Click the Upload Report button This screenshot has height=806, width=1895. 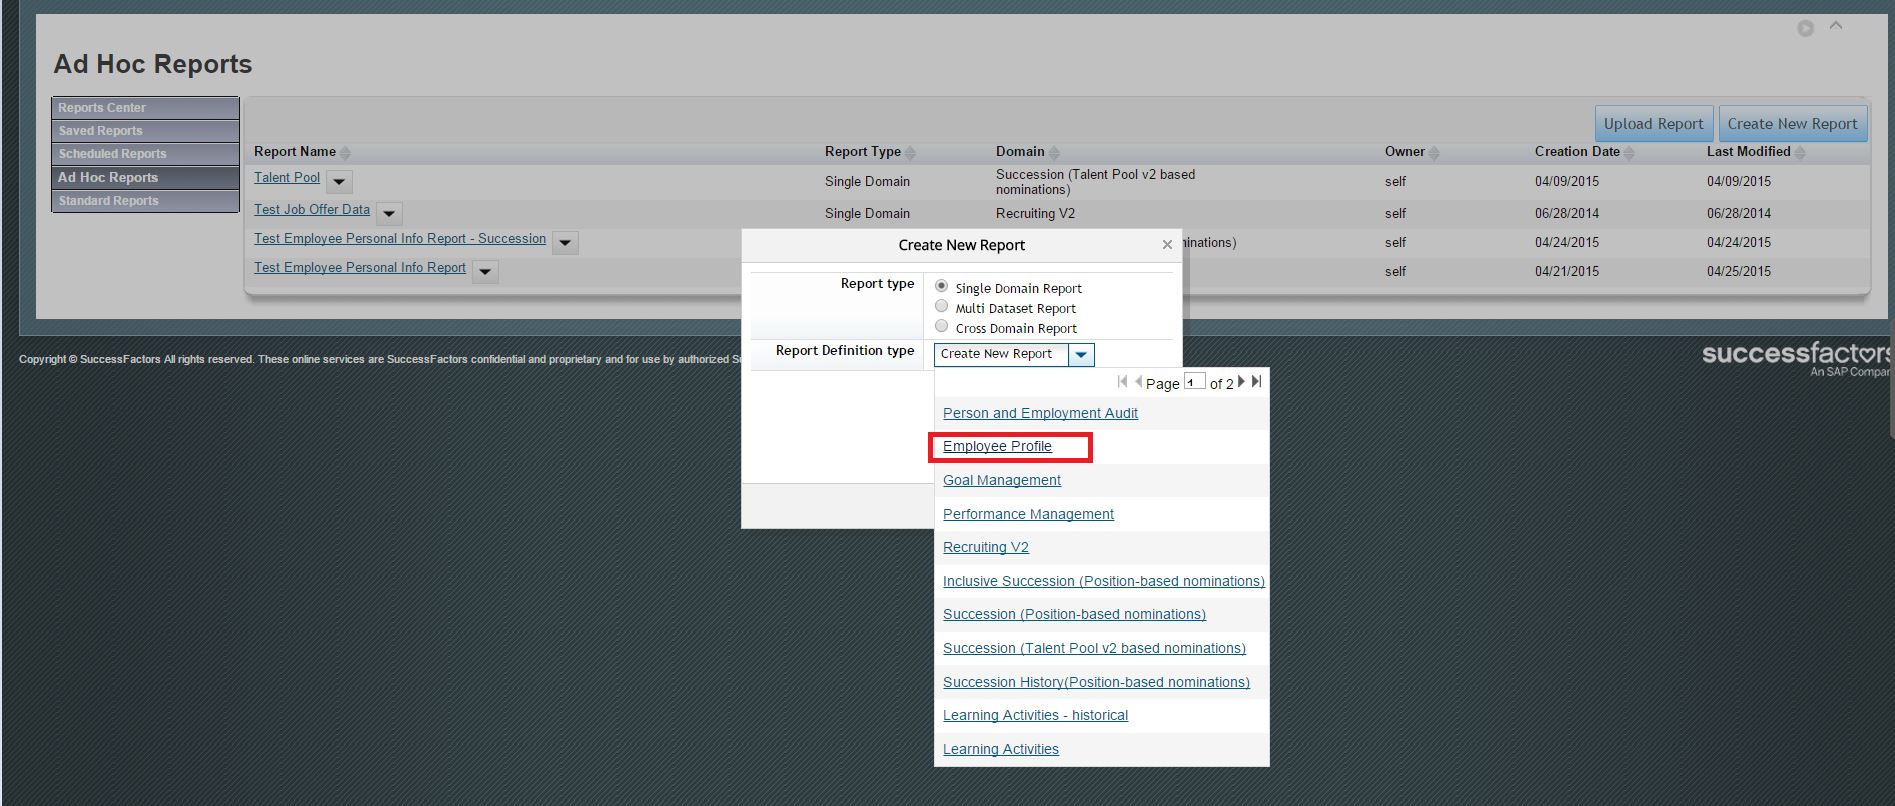1653,124
